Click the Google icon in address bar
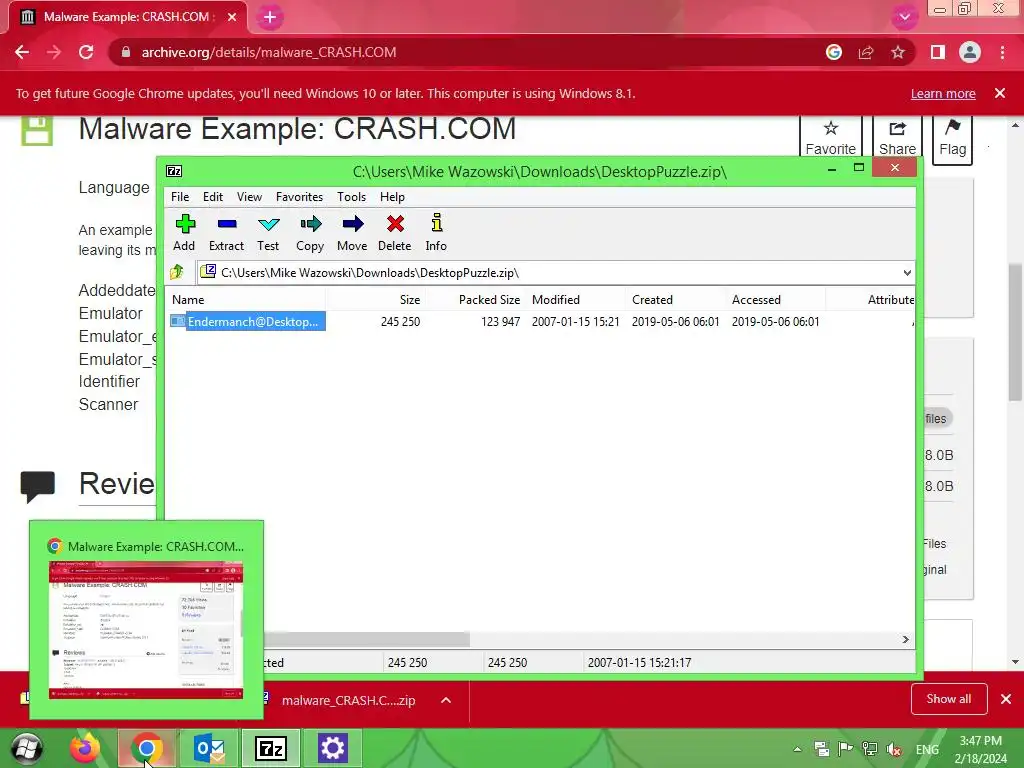Screen dimensions: 1024x768 [x=834, y=52]
